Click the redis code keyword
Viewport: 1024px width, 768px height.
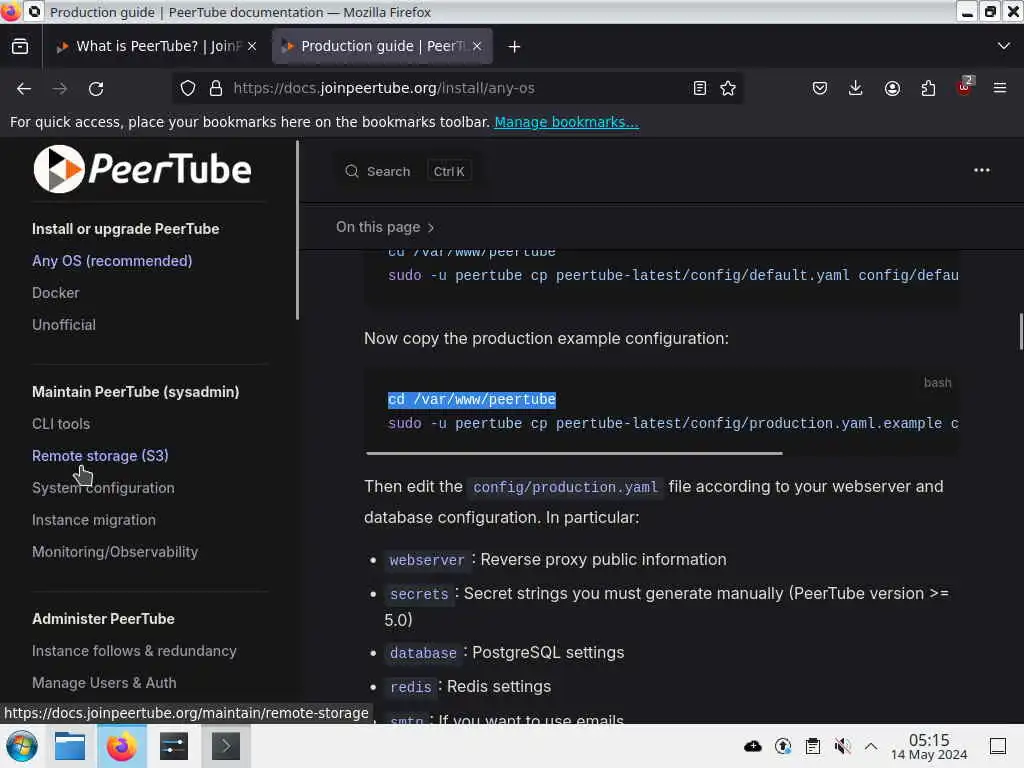(x=410, y=687)
